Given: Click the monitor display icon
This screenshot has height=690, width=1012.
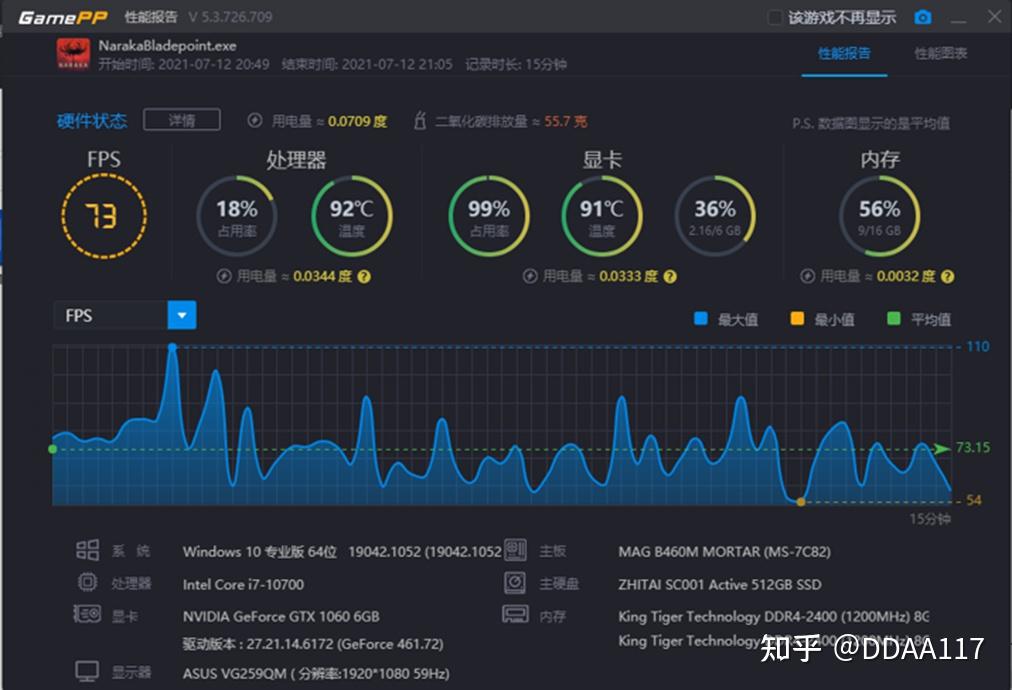Looking at the screenshot, I should coord(87,671).
